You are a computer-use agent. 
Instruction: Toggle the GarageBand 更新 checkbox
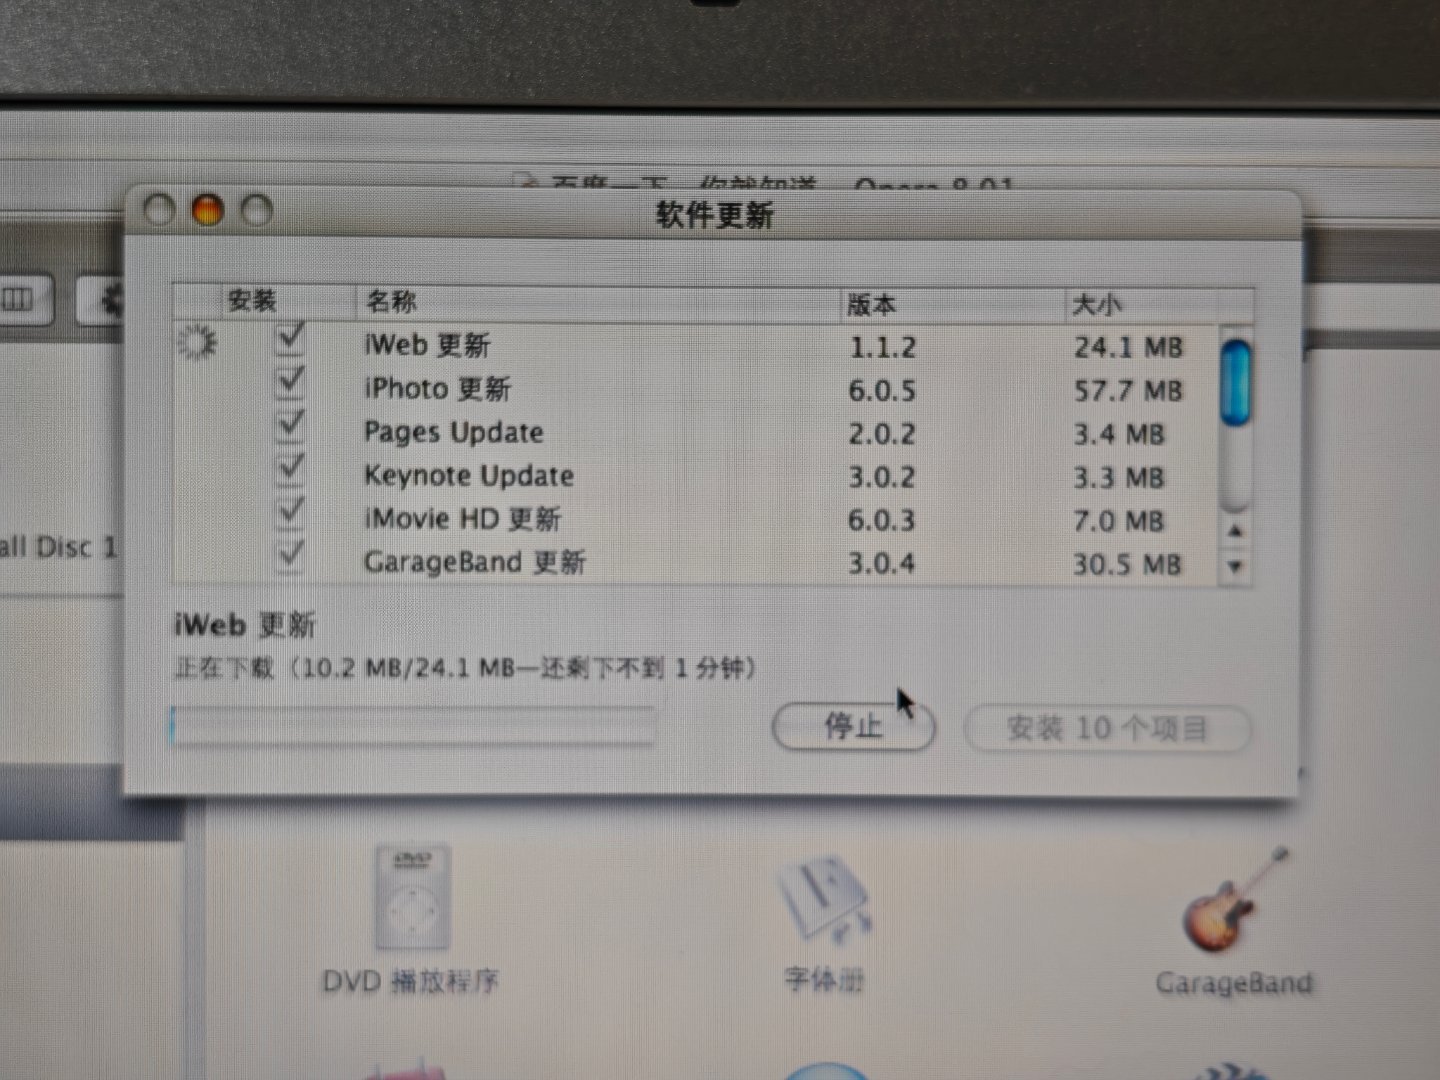coord(289,555)
